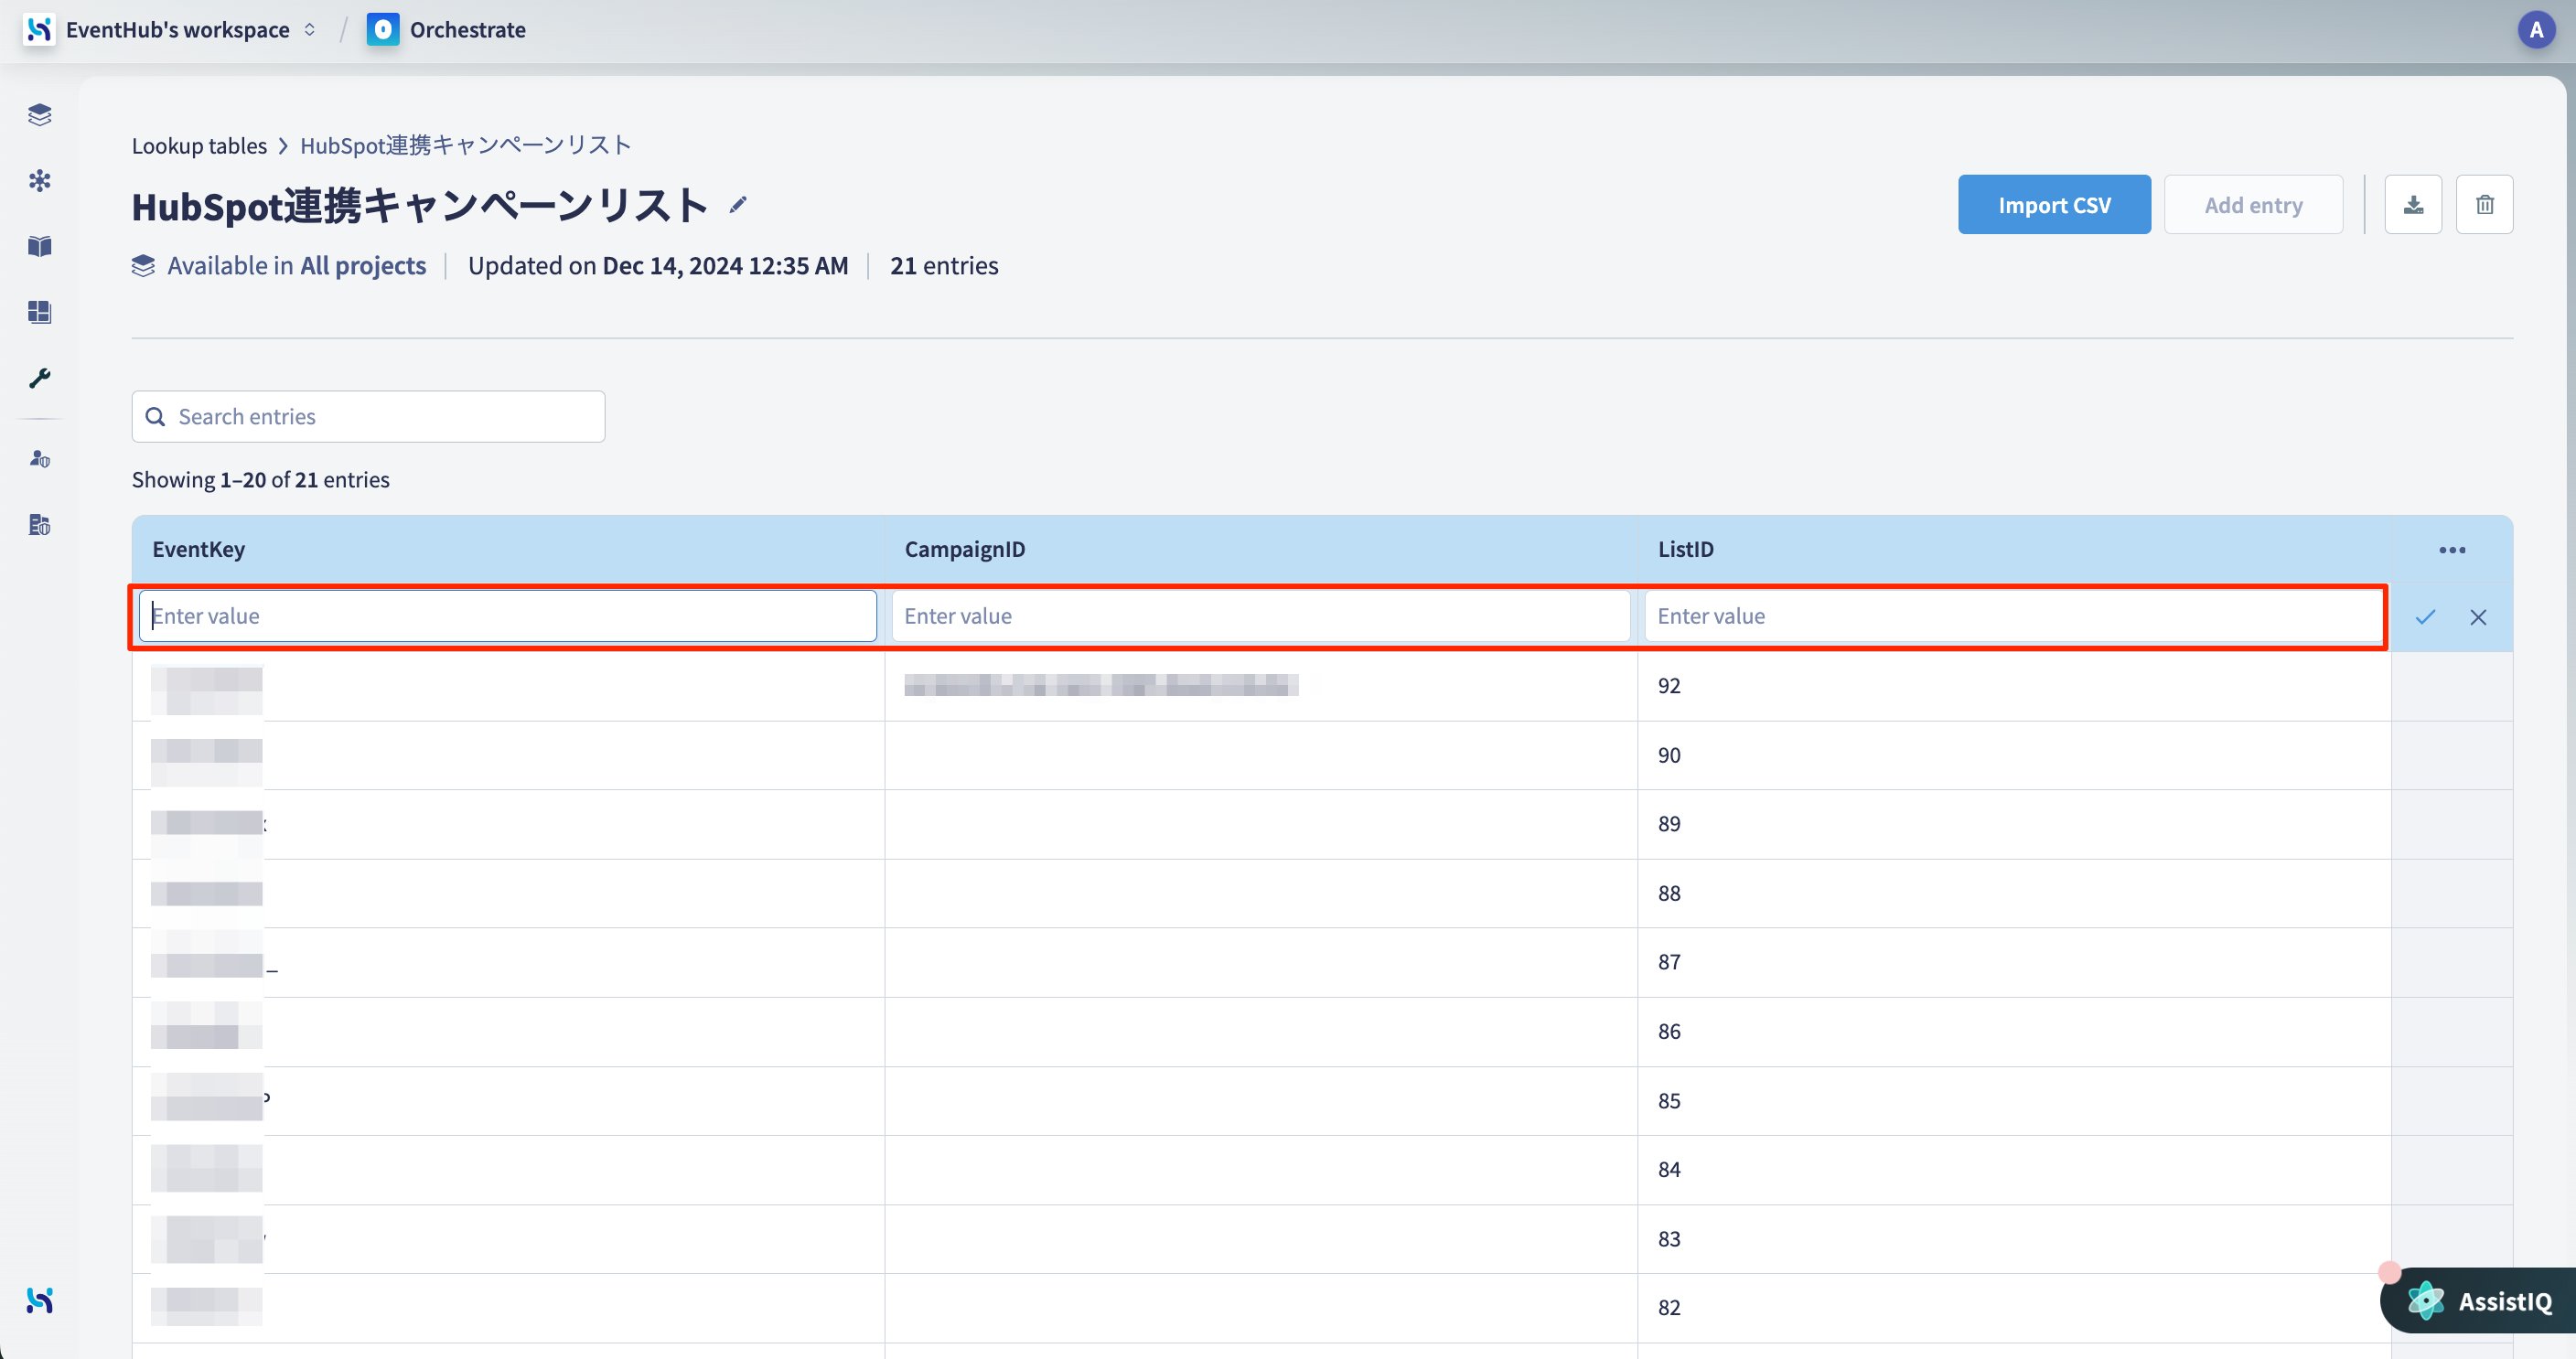Click the ListID Enter value field

pos(2014,616)
